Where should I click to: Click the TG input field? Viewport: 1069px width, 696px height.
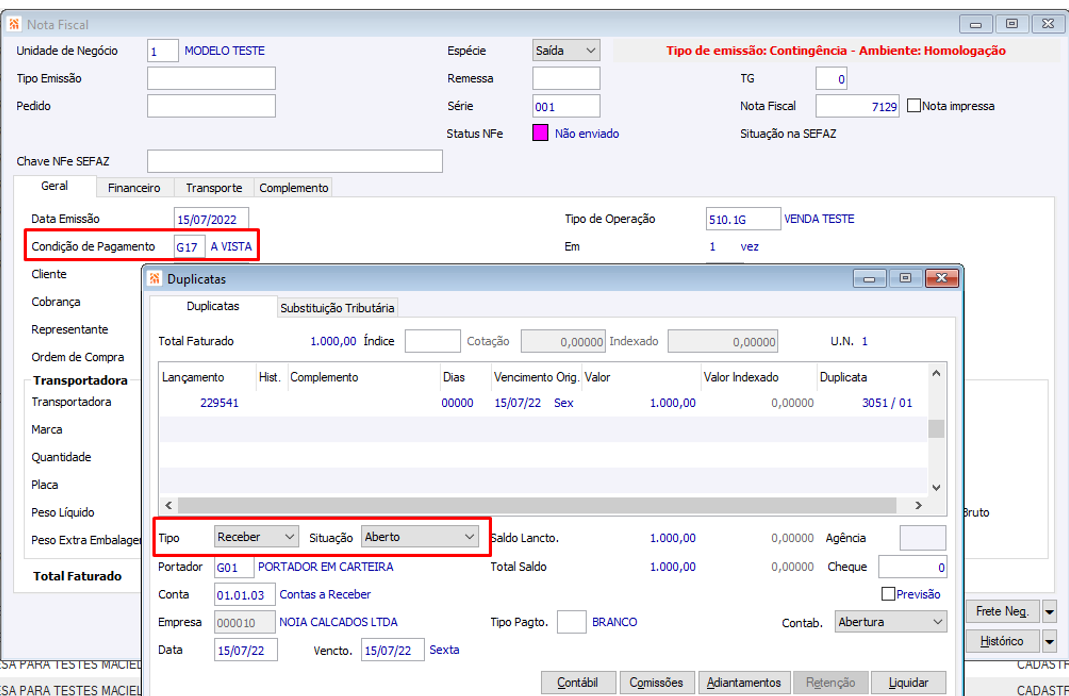click(x=831, y=78)
